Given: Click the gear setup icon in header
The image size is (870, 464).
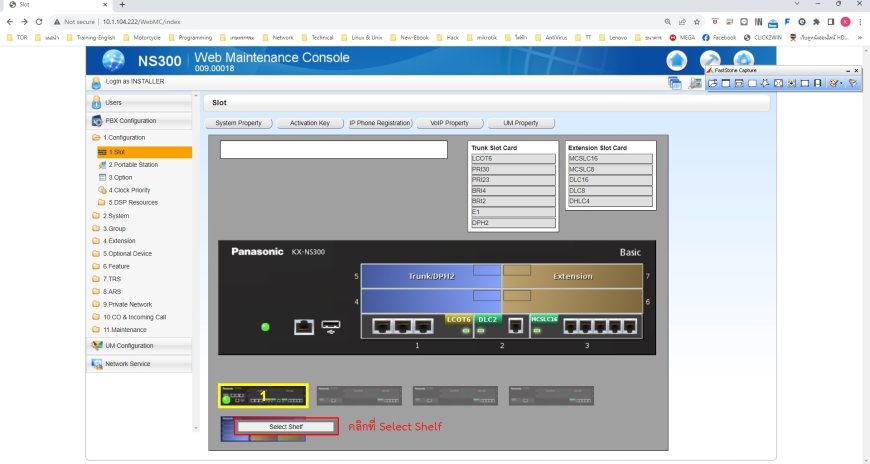Looking at the screenshot, I should 743,60.
